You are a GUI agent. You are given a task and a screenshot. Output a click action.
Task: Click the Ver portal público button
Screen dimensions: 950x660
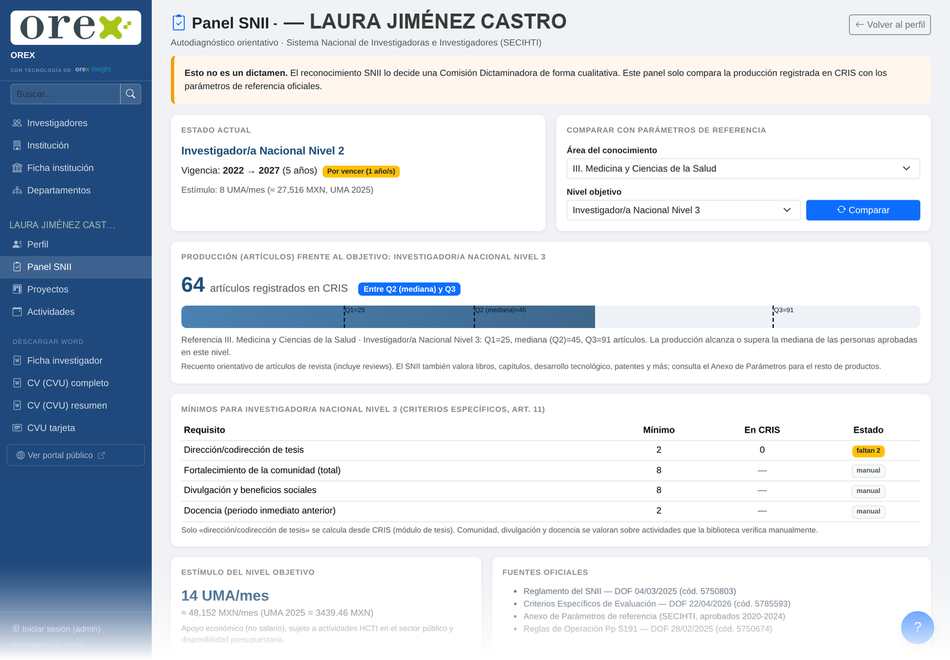click(76, 455)
